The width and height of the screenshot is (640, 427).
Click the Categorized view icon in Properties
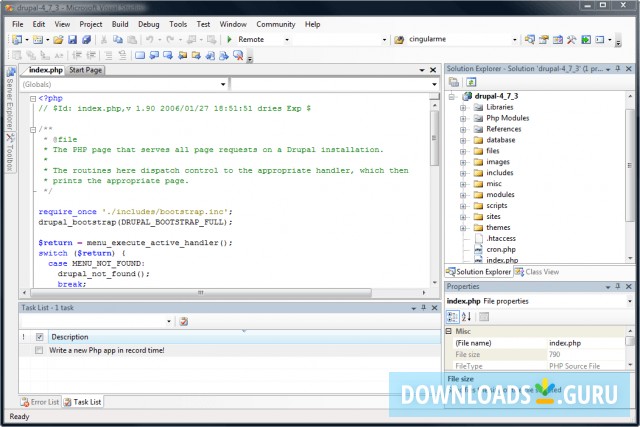click(x=452, y=317)
